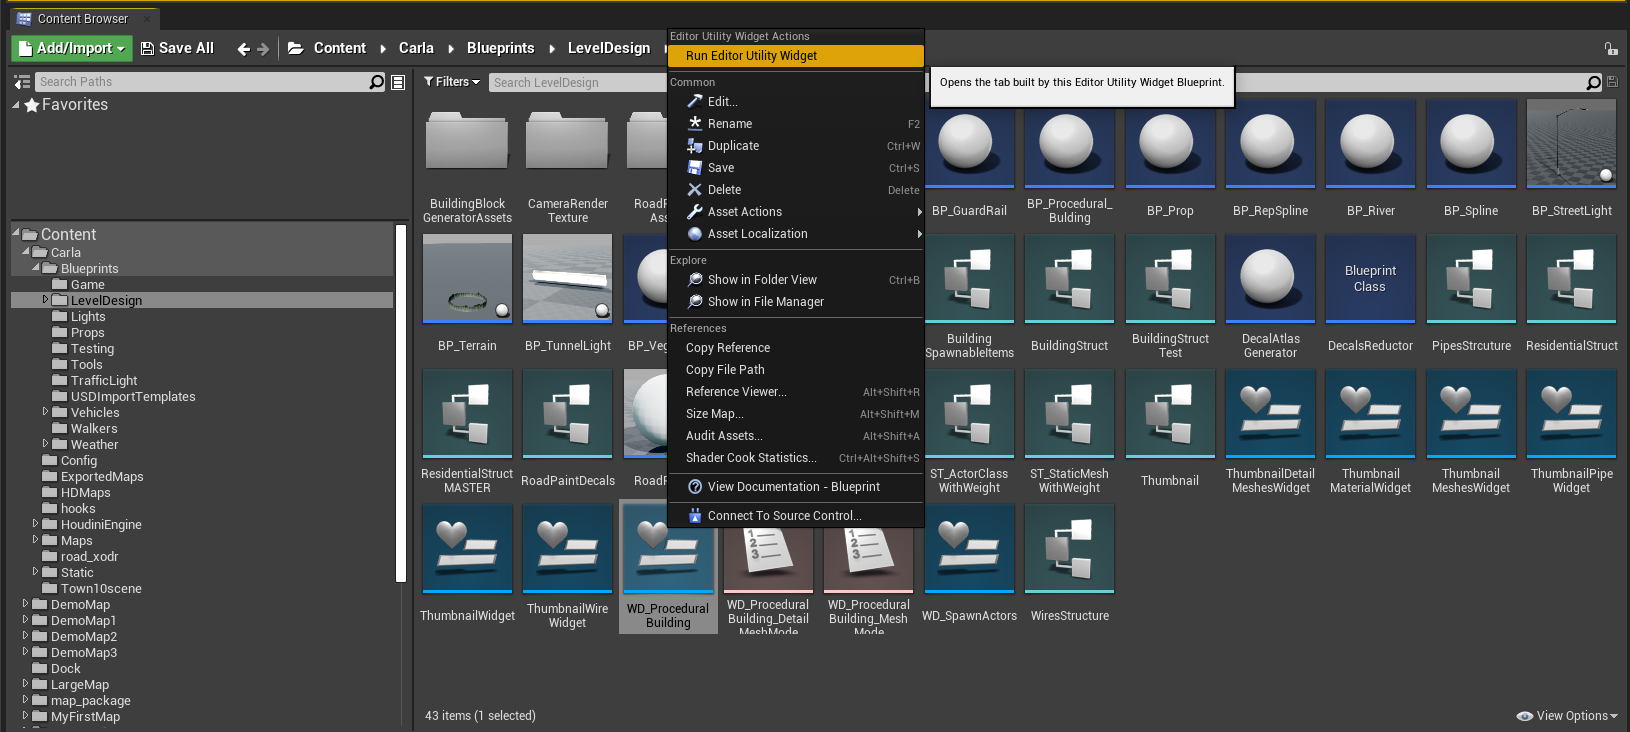Click the magnifier in Search Paths field
The width and height of the screenshot is (1630, 732).
tap(376, 82)
